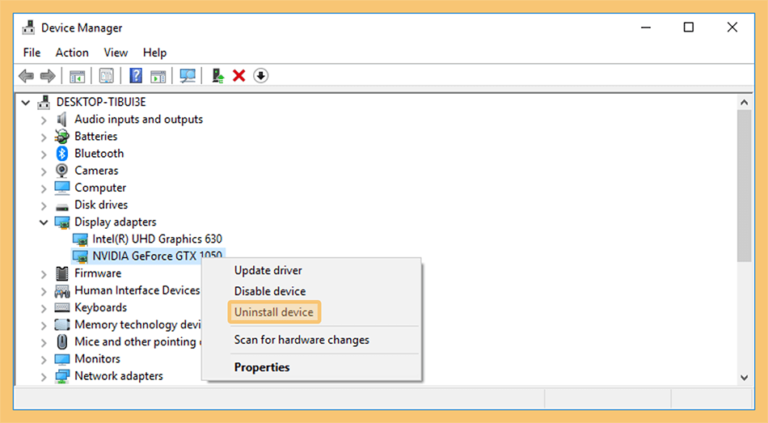Image resolution: width=768 pixels, height=423 pixels.
Task: Click the Disk drives icon
Action: coord(62,206)
